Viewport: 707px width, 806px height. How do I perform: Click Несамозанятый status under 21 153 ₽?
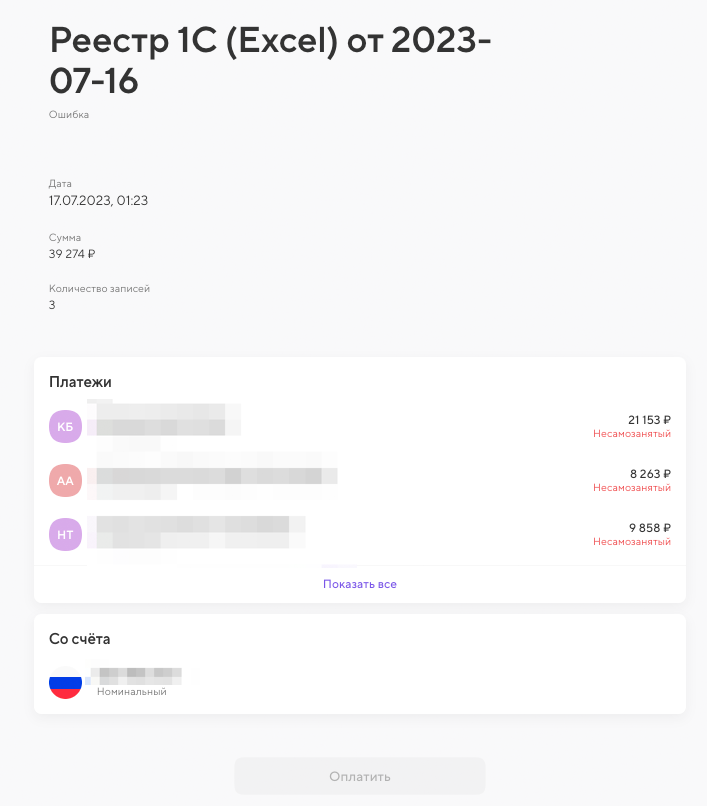tap(631, 434)
